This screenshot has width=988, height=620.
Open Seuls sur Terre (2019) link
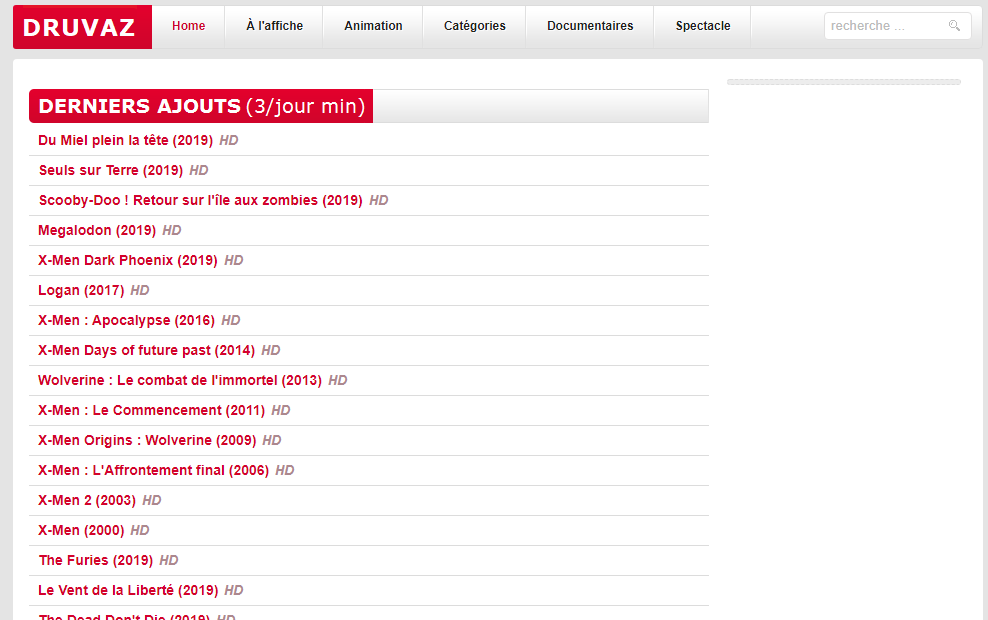[111, 171]
